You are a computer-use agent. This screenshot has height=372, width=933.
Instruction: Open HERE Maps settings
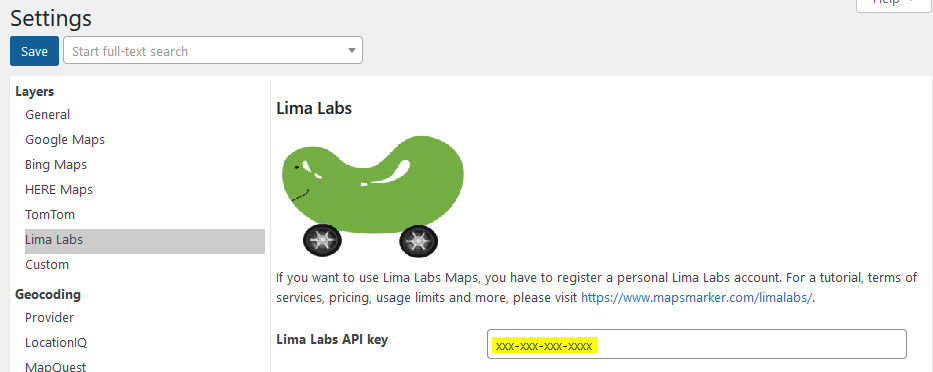pos(59,189)
